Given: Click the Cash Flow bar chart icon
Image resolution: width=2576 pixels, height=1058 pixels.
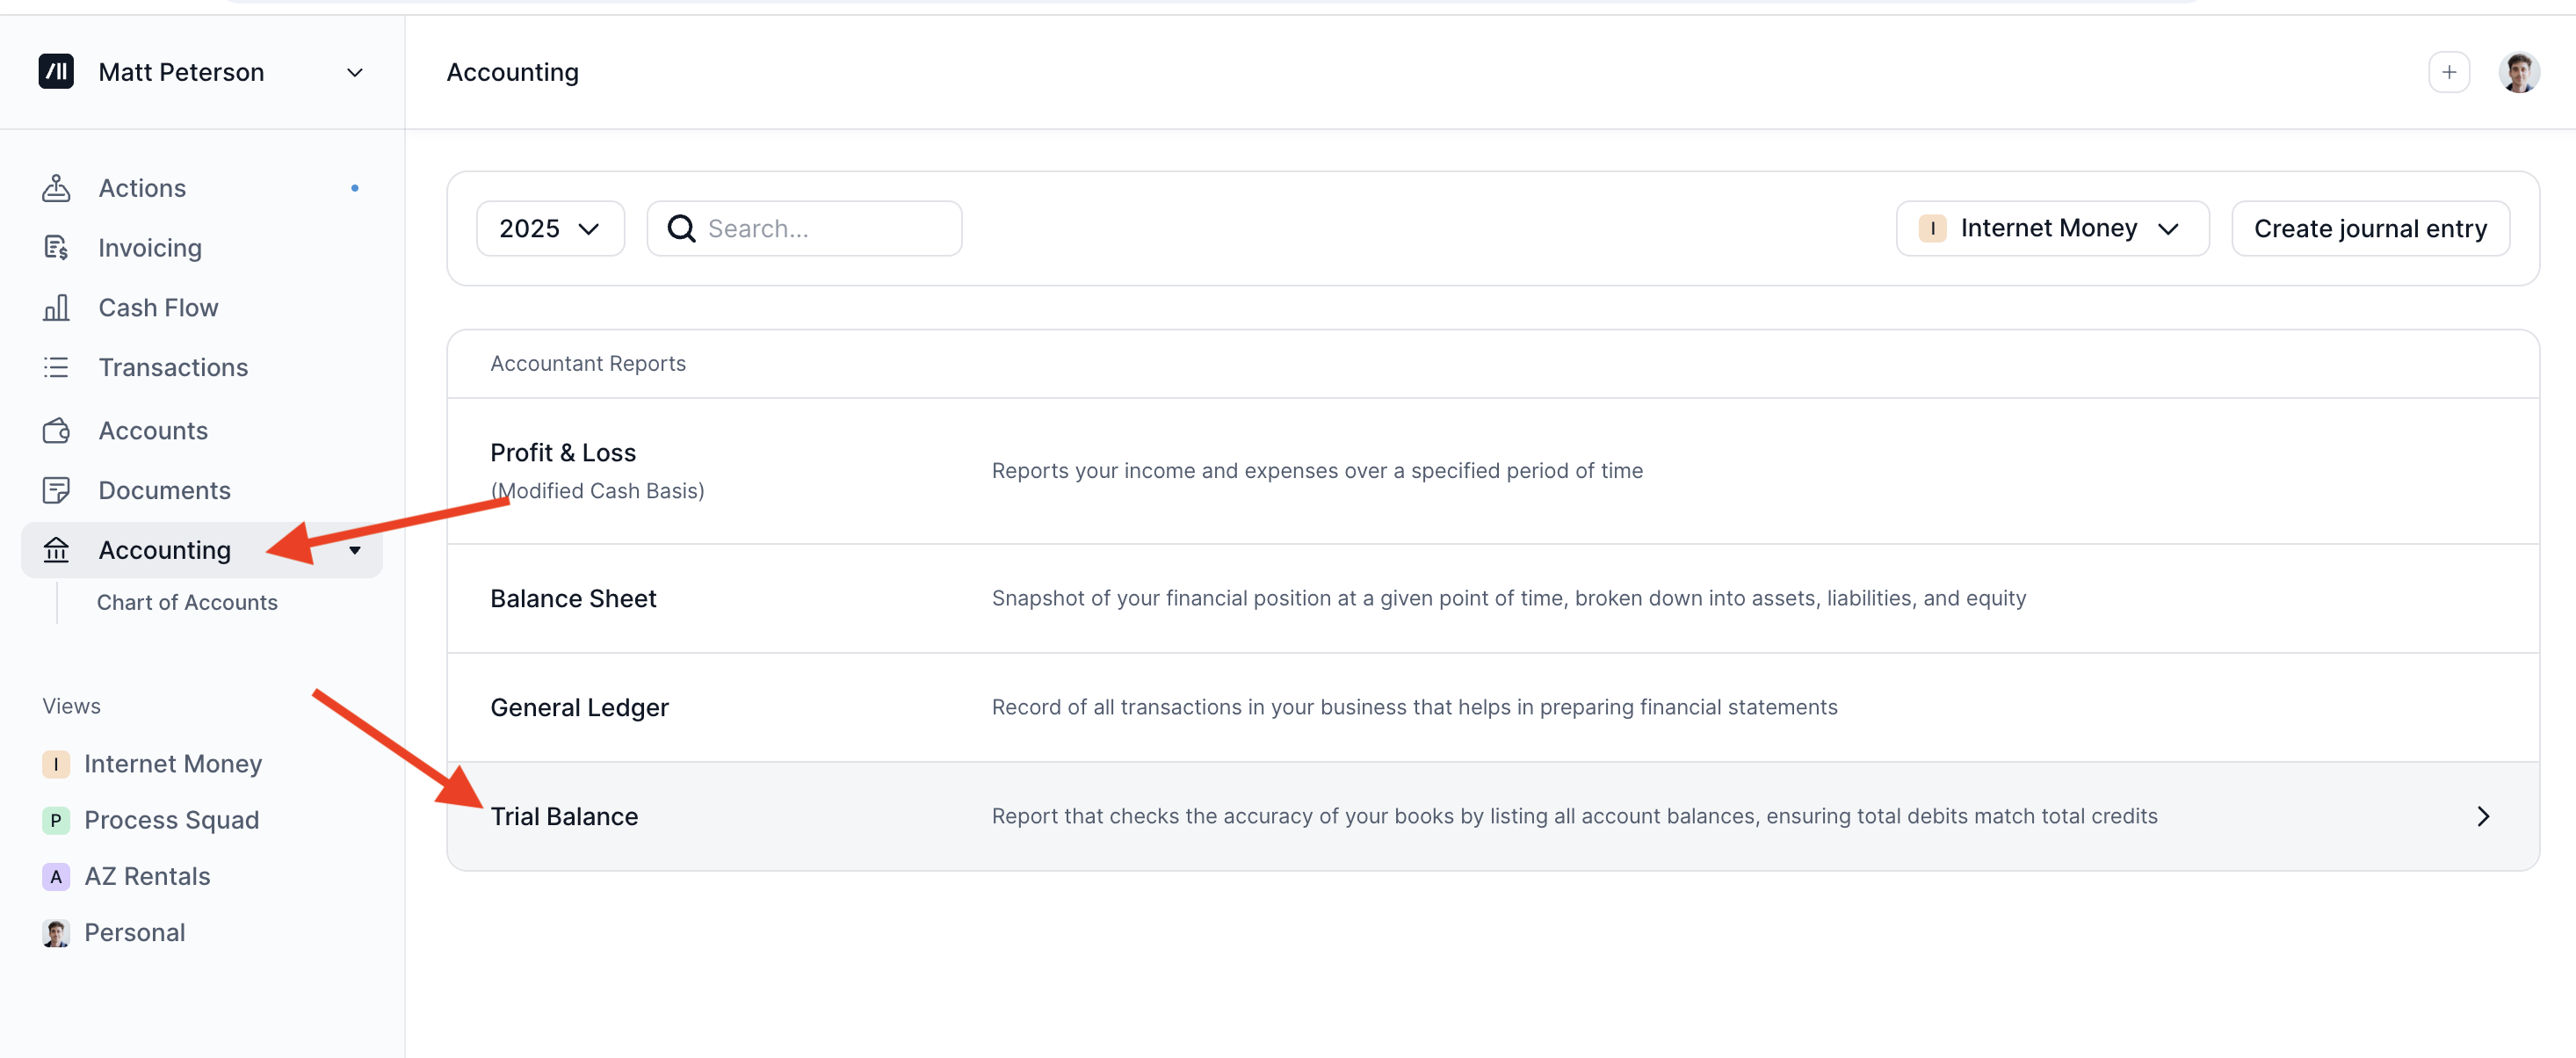Looking at the screenshot, I should click(x=56, y=307).
